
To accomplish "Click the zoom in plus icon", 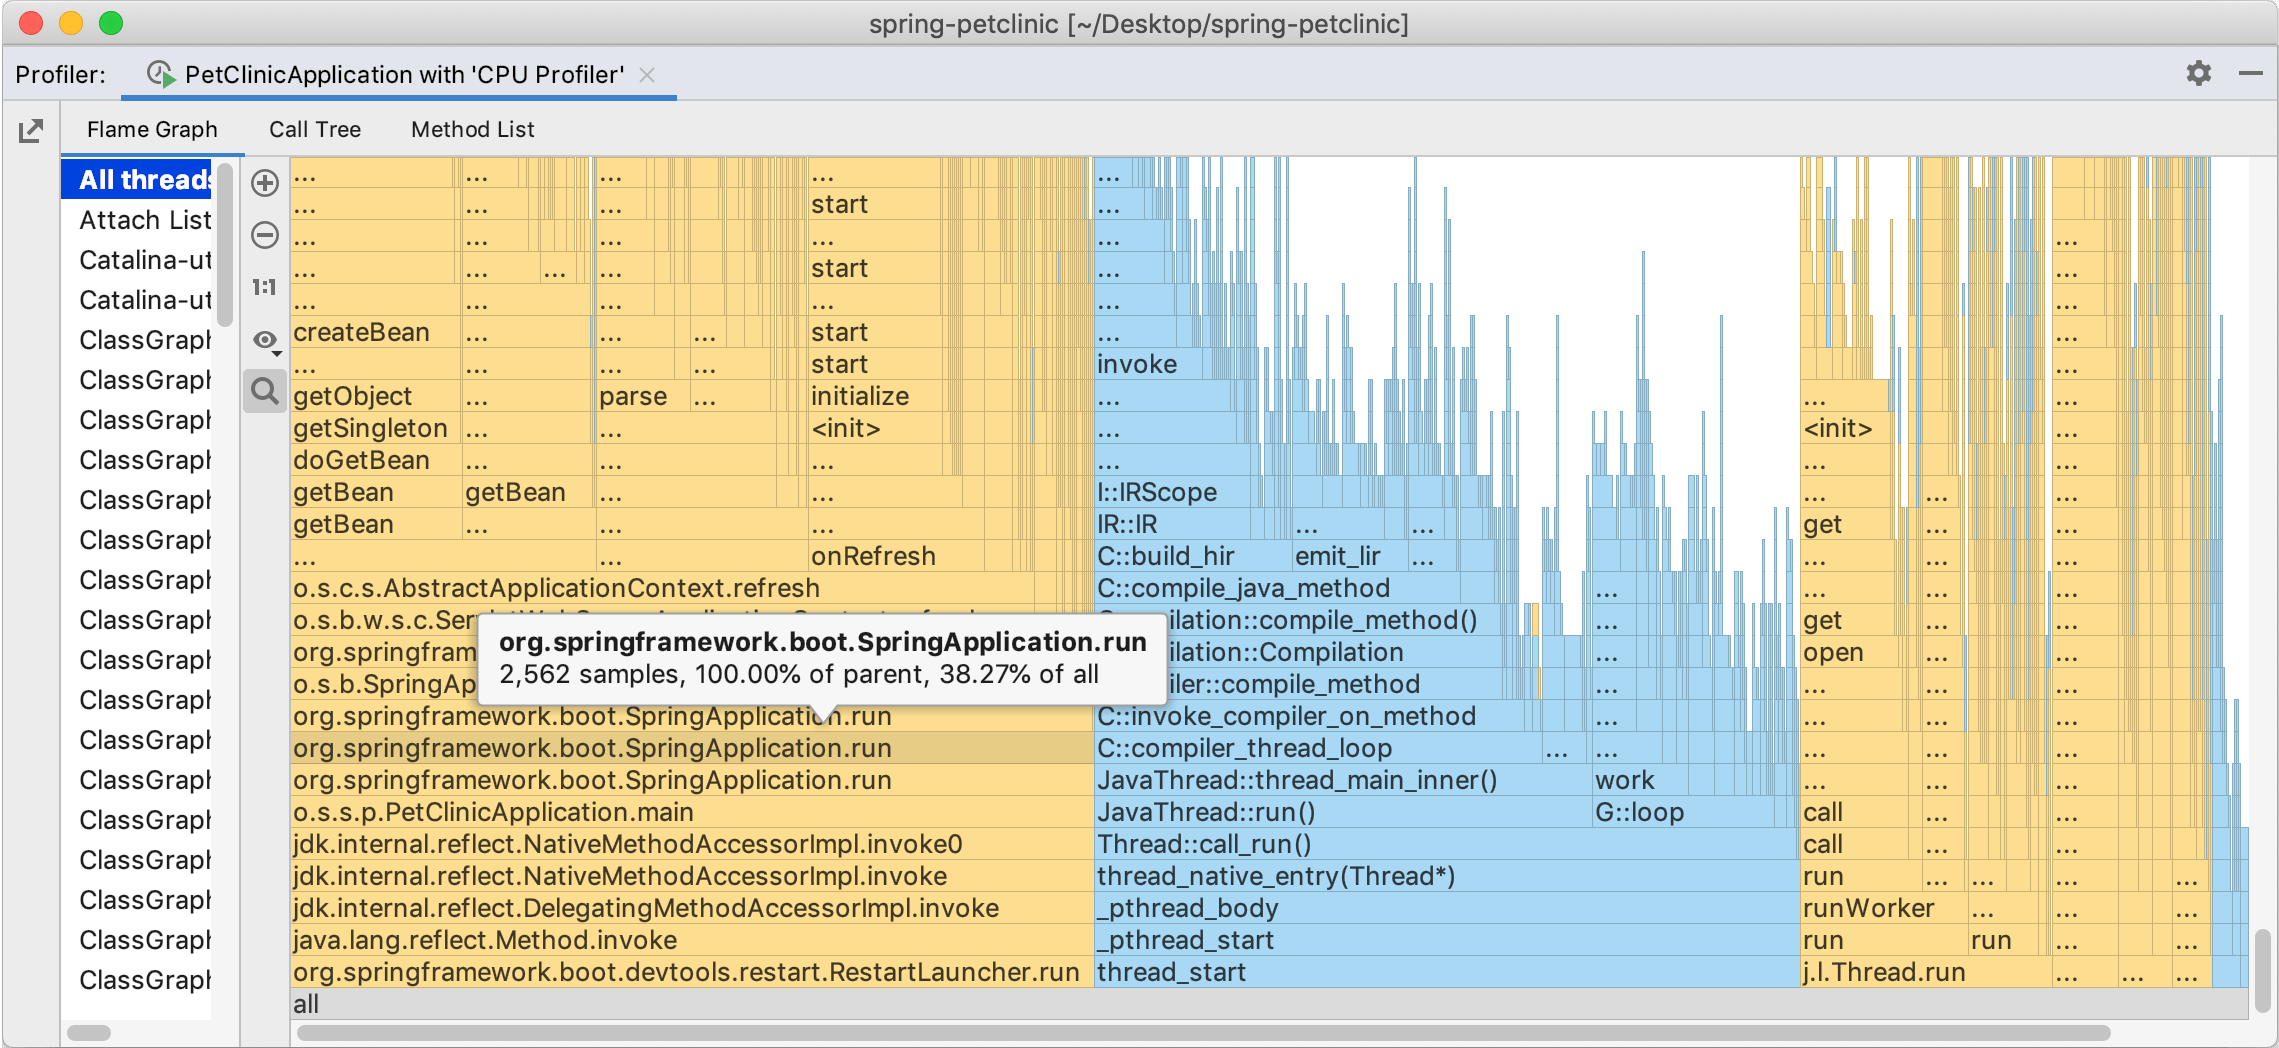I will tap(265, 183).
